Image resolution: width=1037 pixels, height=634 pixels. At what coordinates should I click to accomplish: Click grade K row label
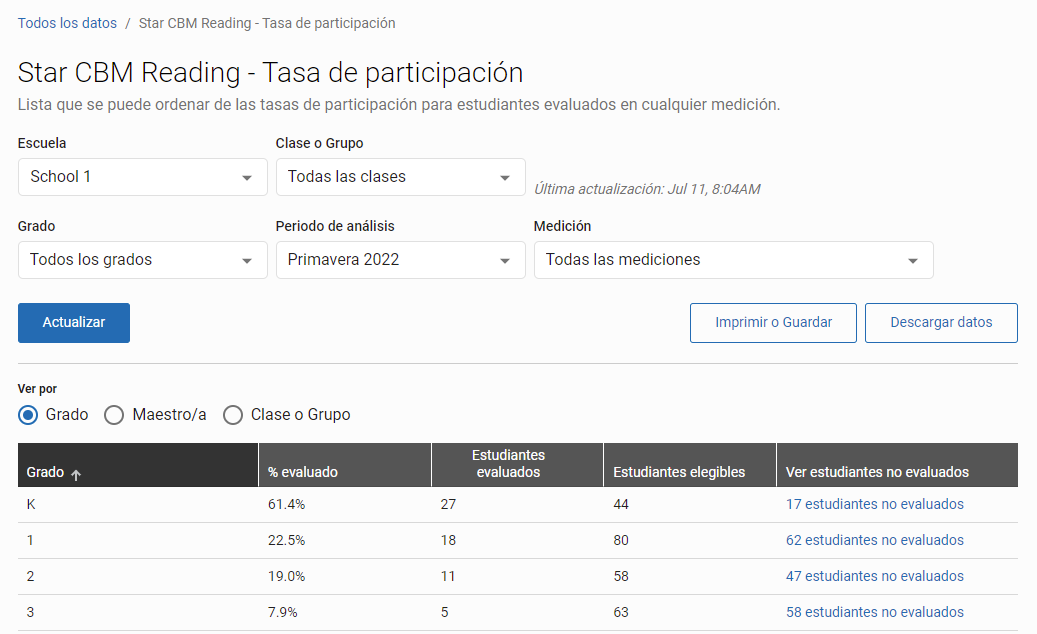click(31, 504)
